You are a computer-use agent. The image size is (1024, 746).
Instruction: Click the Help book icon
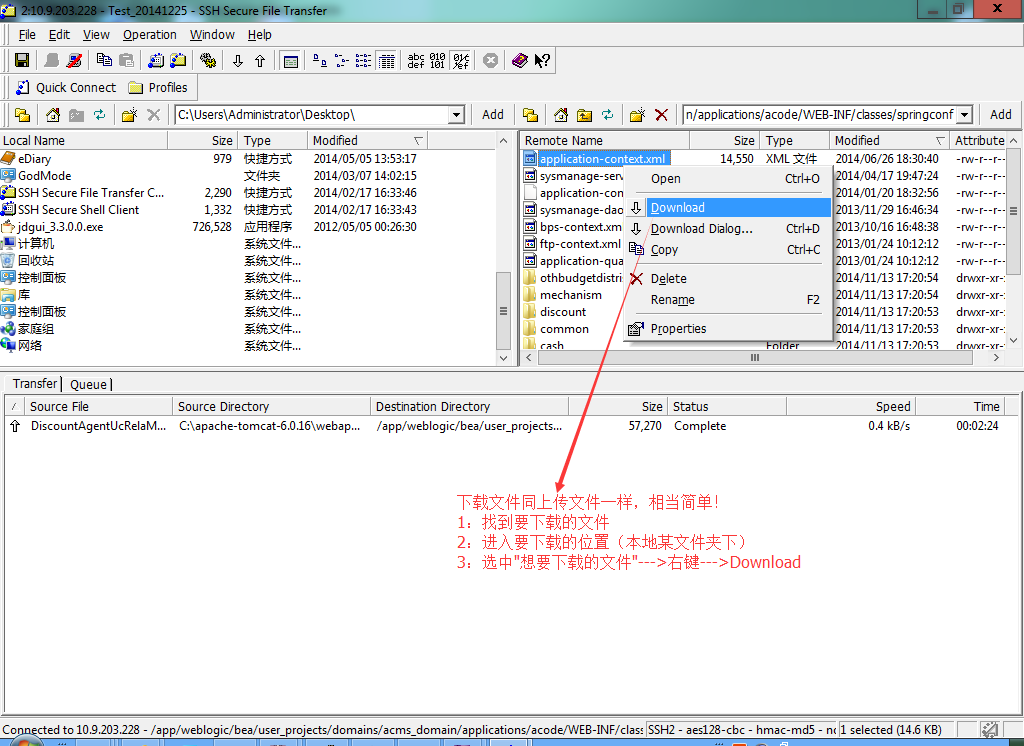(520, 61)
